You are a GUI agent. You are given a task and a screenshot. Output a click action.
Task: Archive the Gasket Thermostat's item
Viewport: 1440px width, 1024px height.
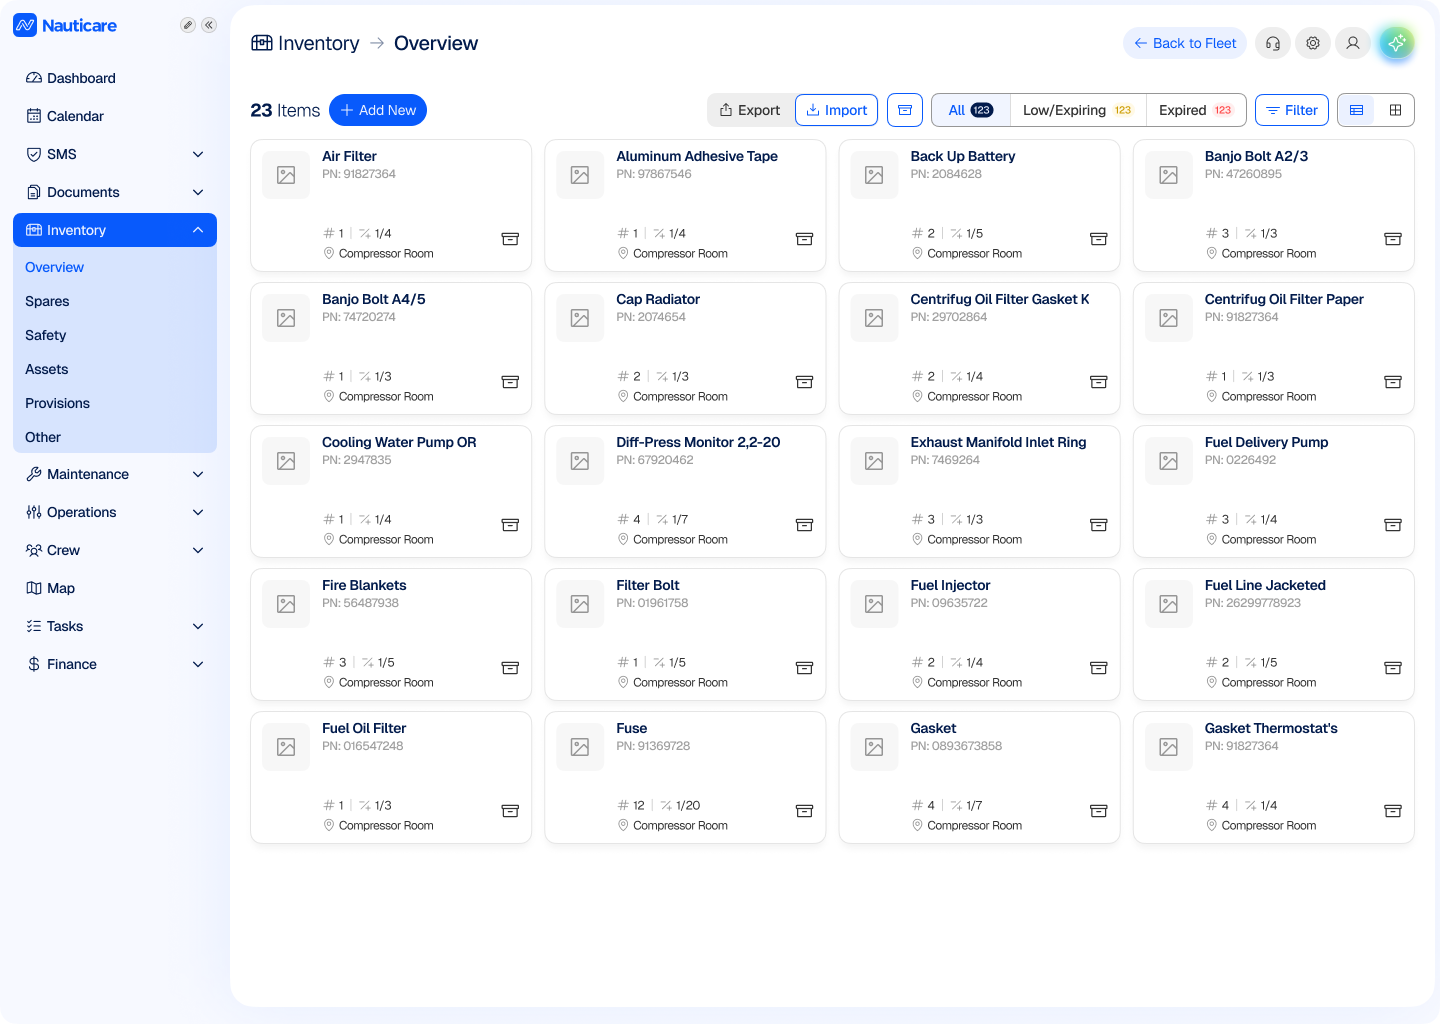point(1393,811)
